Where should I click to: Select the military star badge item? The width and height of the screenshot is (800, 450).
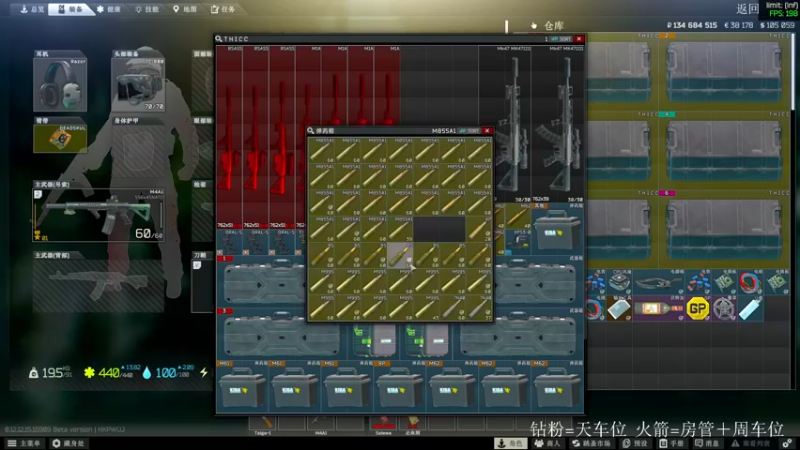click(x=724, y=309)
